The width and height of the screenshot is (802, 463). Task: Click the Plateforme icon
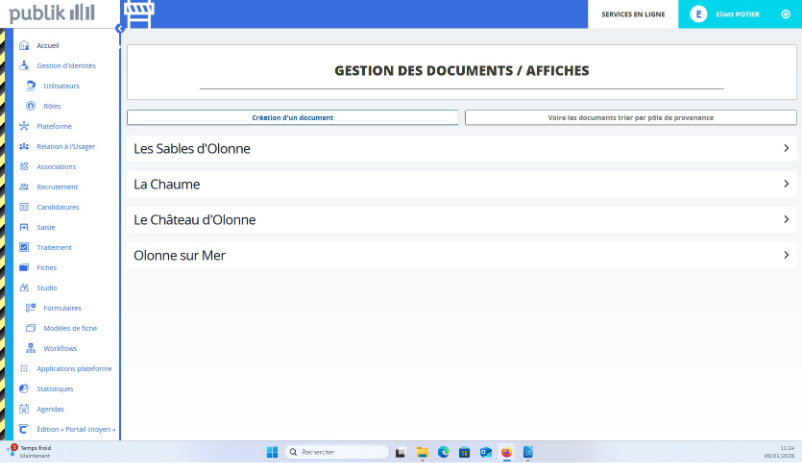24,126
